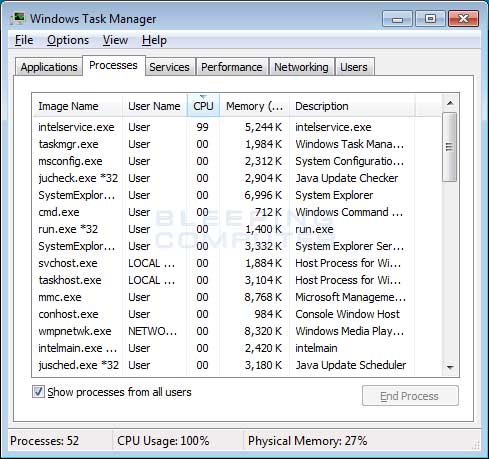Click the Physical Memory: 27% status entry
The image size is (489, 459).
[307, 441]
